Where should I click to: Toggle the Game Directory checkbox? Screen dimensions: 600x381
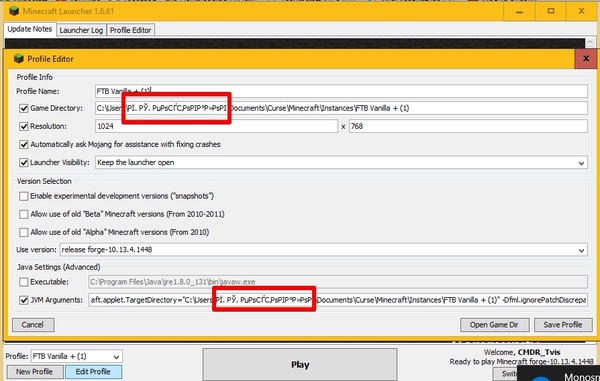24,108
